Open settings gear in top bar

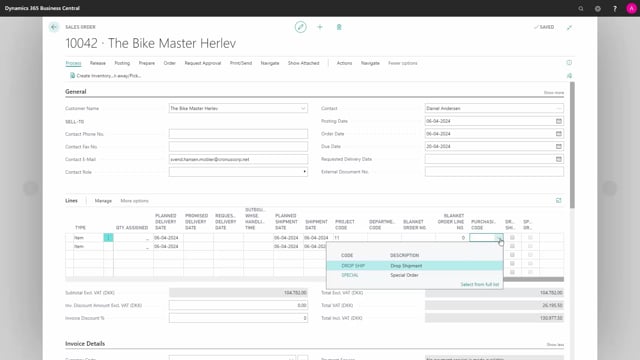[x=598, y=8]
